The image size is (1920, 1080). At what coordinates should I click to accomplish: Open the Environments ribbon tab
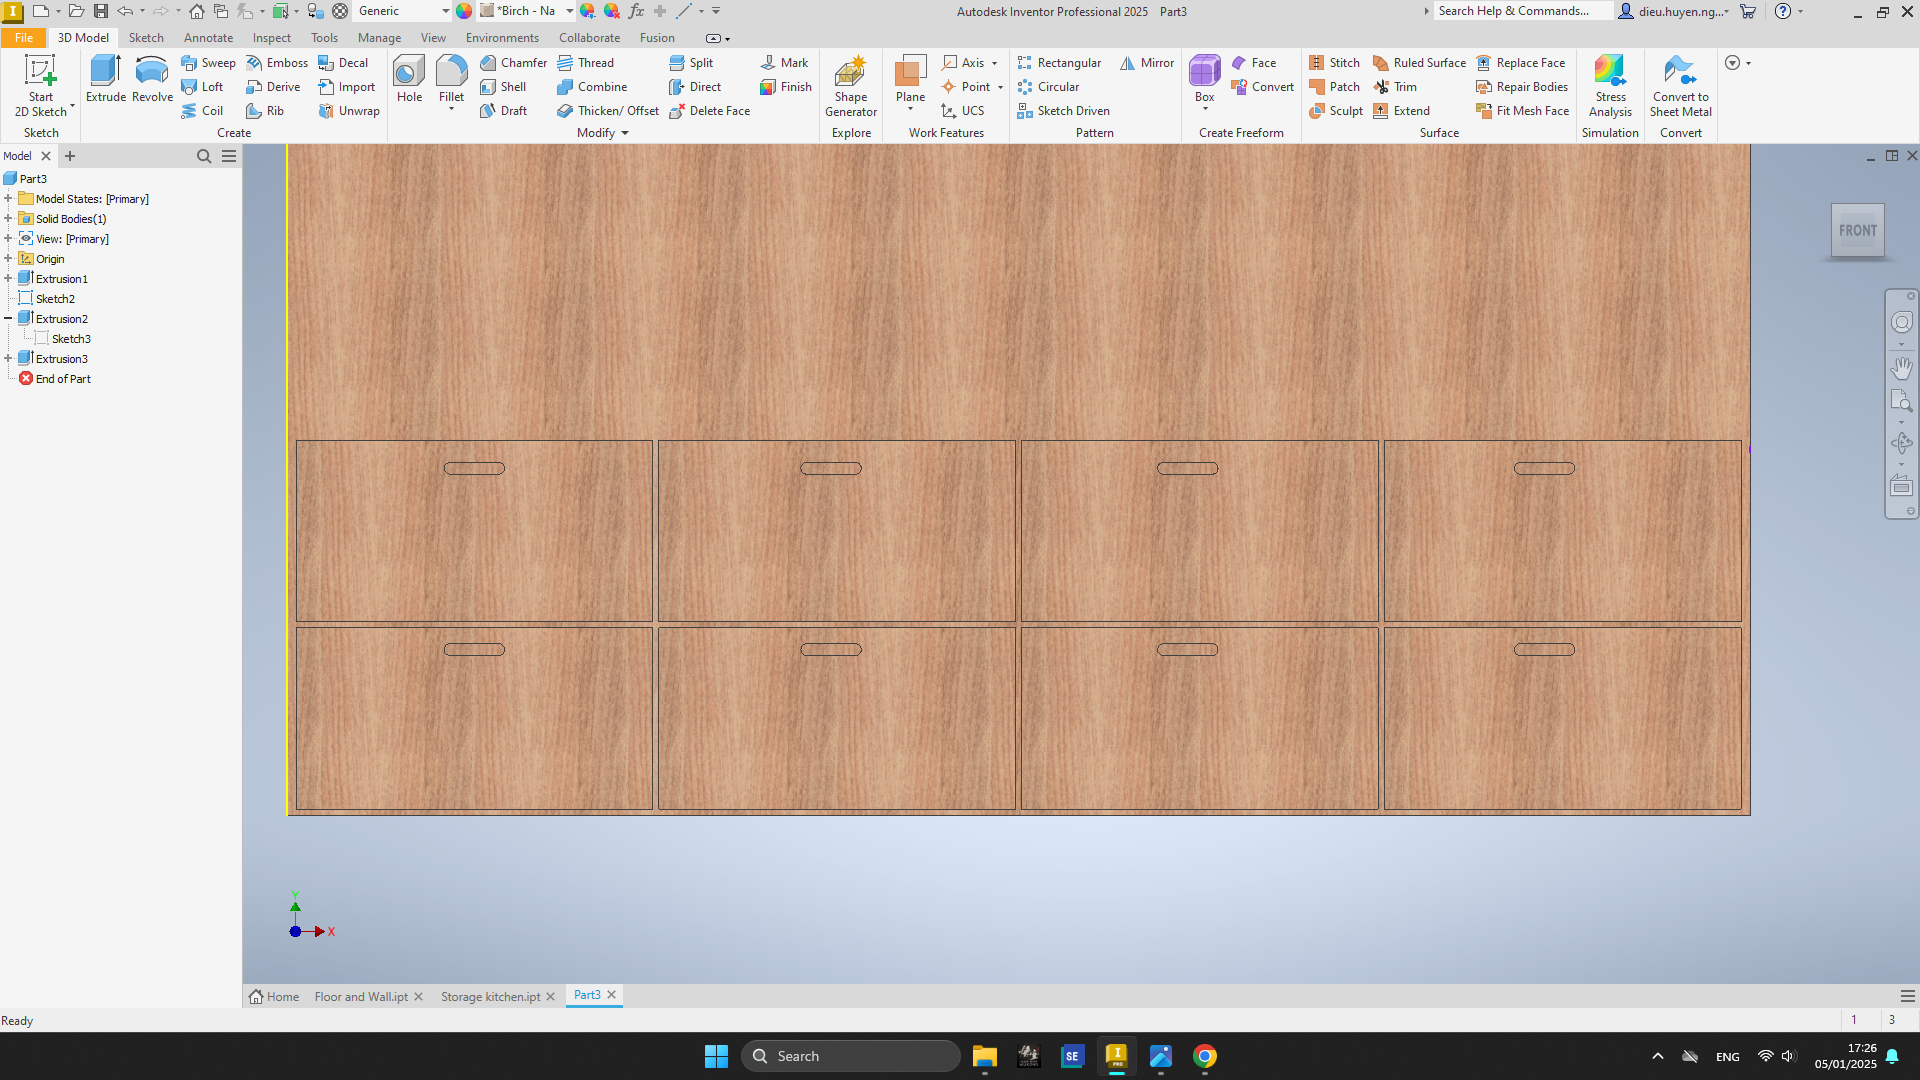click(502, 38)
